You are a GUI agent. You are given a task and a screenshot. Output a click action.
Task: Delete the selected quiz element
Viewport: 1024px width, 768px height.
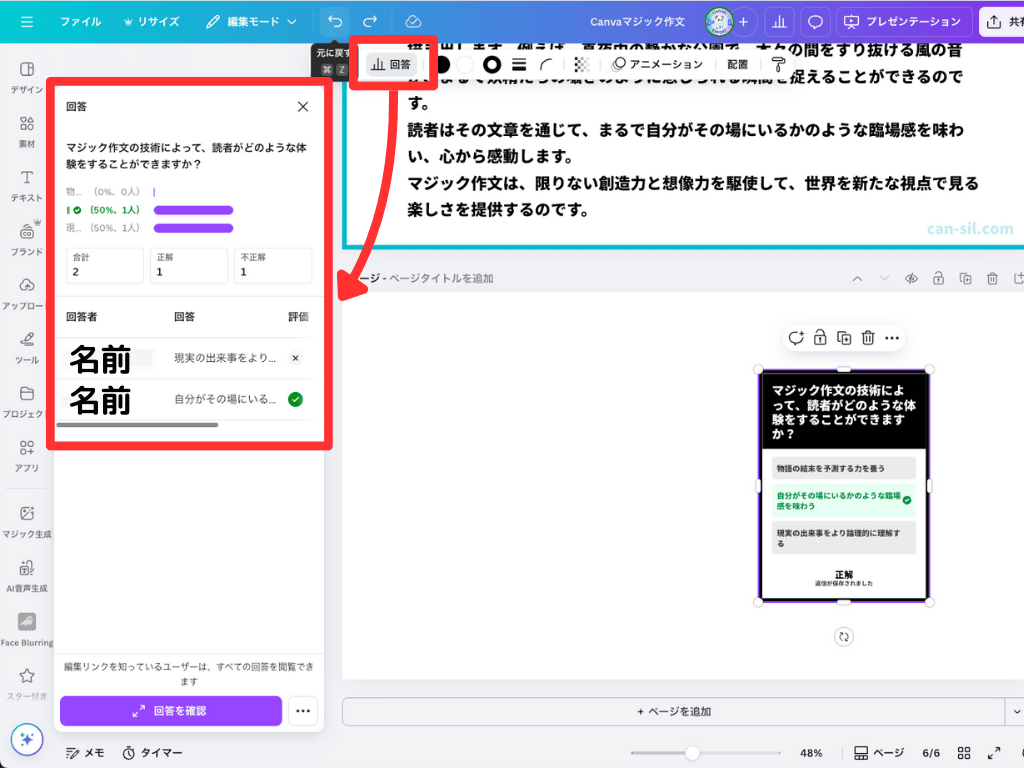point(867,338)
